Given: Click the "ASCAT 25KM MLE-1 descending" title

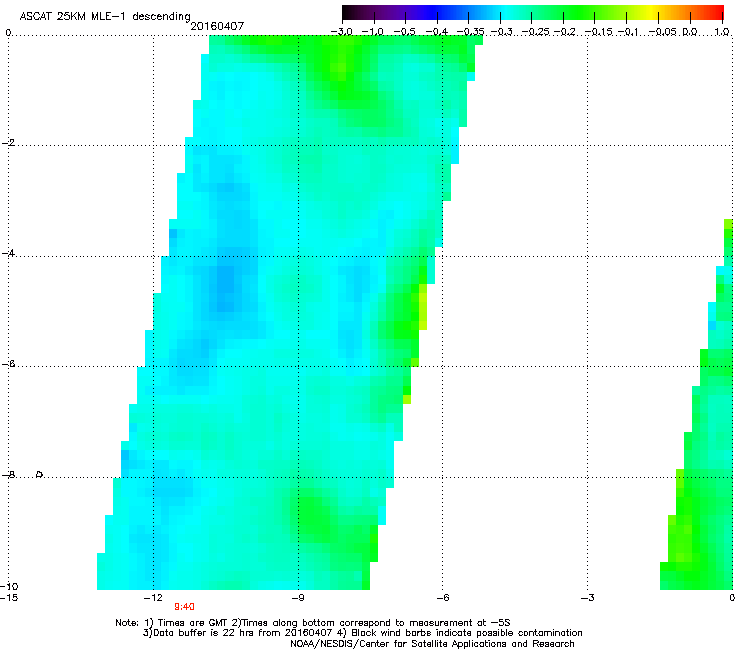Looking at the screenshot, I should 105,17.
